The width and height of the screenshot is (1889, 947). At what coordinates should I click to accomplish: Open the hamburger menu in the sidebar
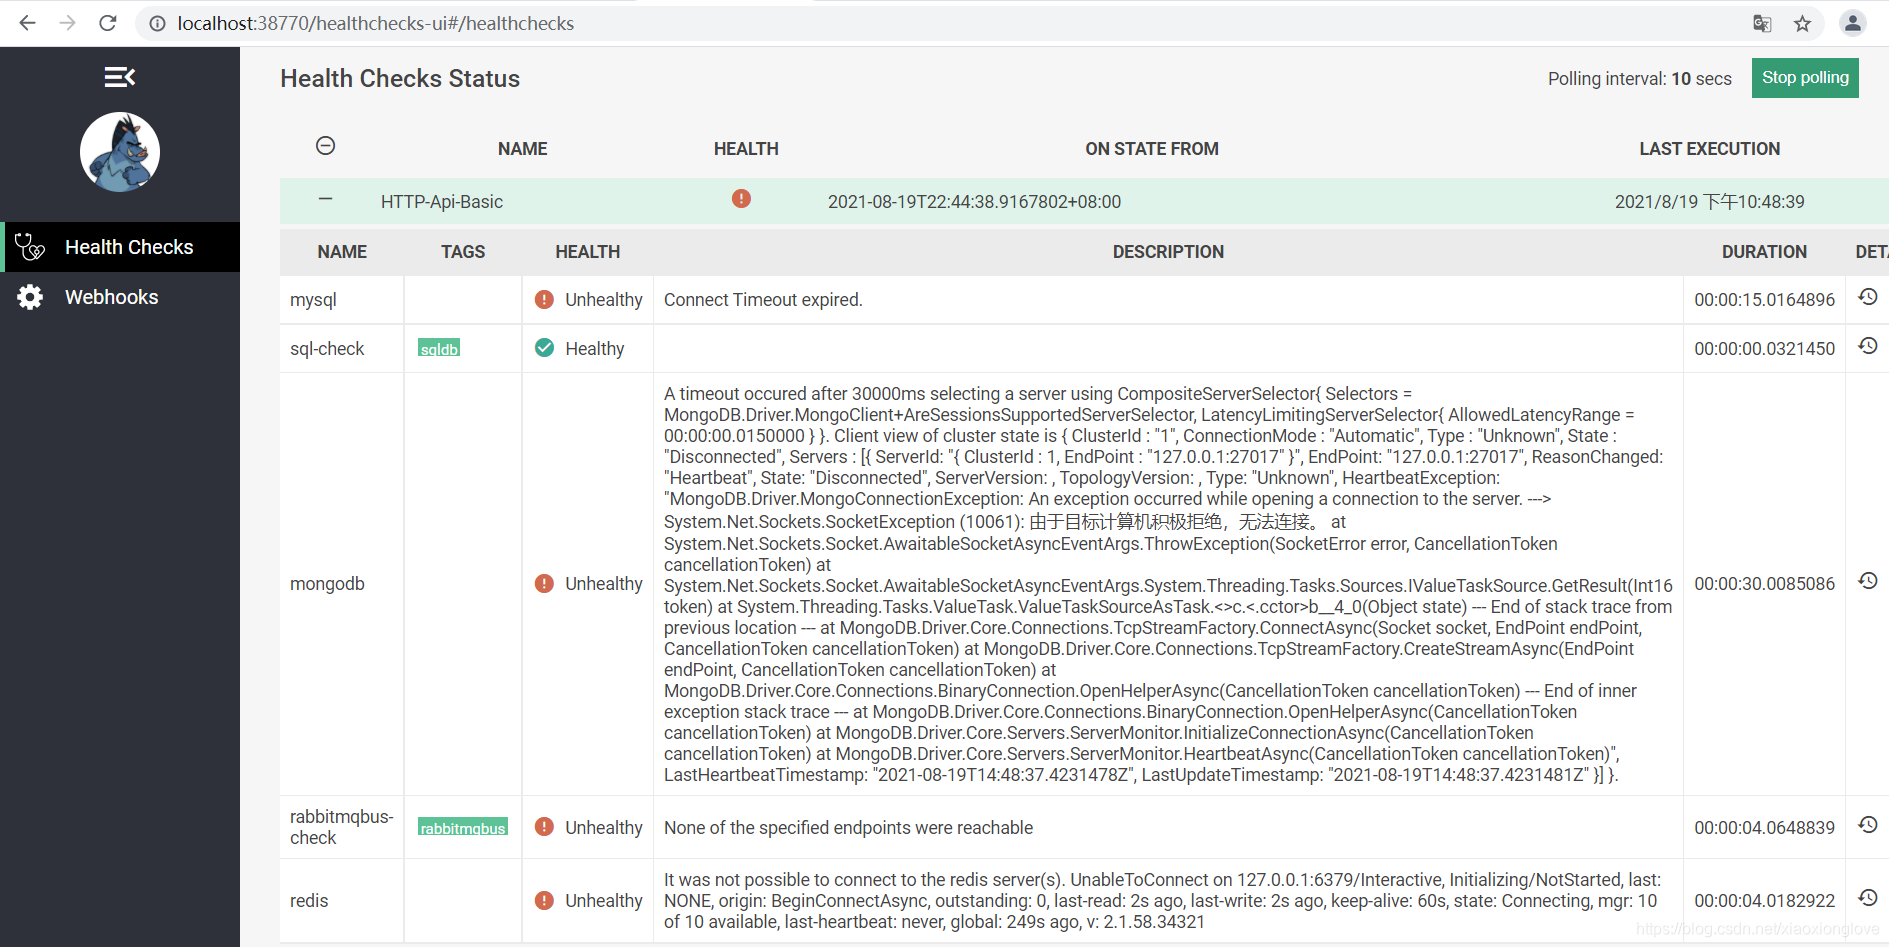point(119,77)
